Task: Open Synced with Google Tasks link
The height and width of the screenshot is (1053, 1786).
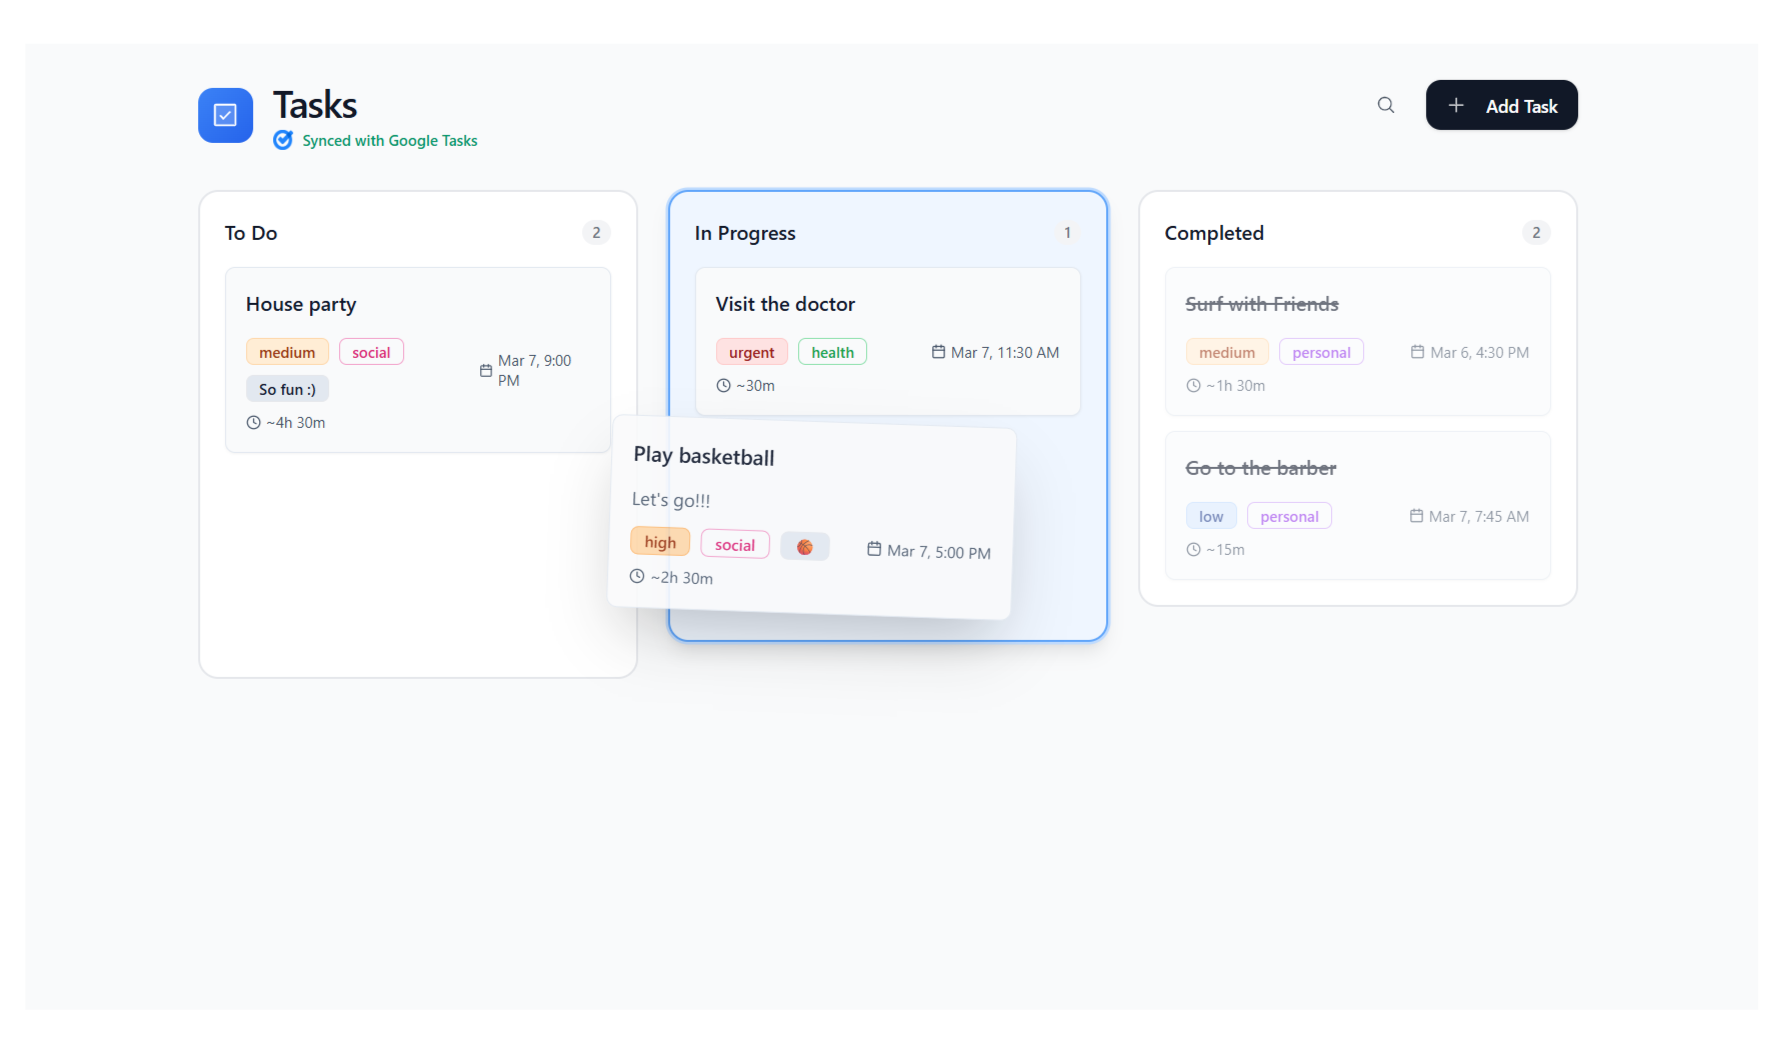Action: (389, 141)
